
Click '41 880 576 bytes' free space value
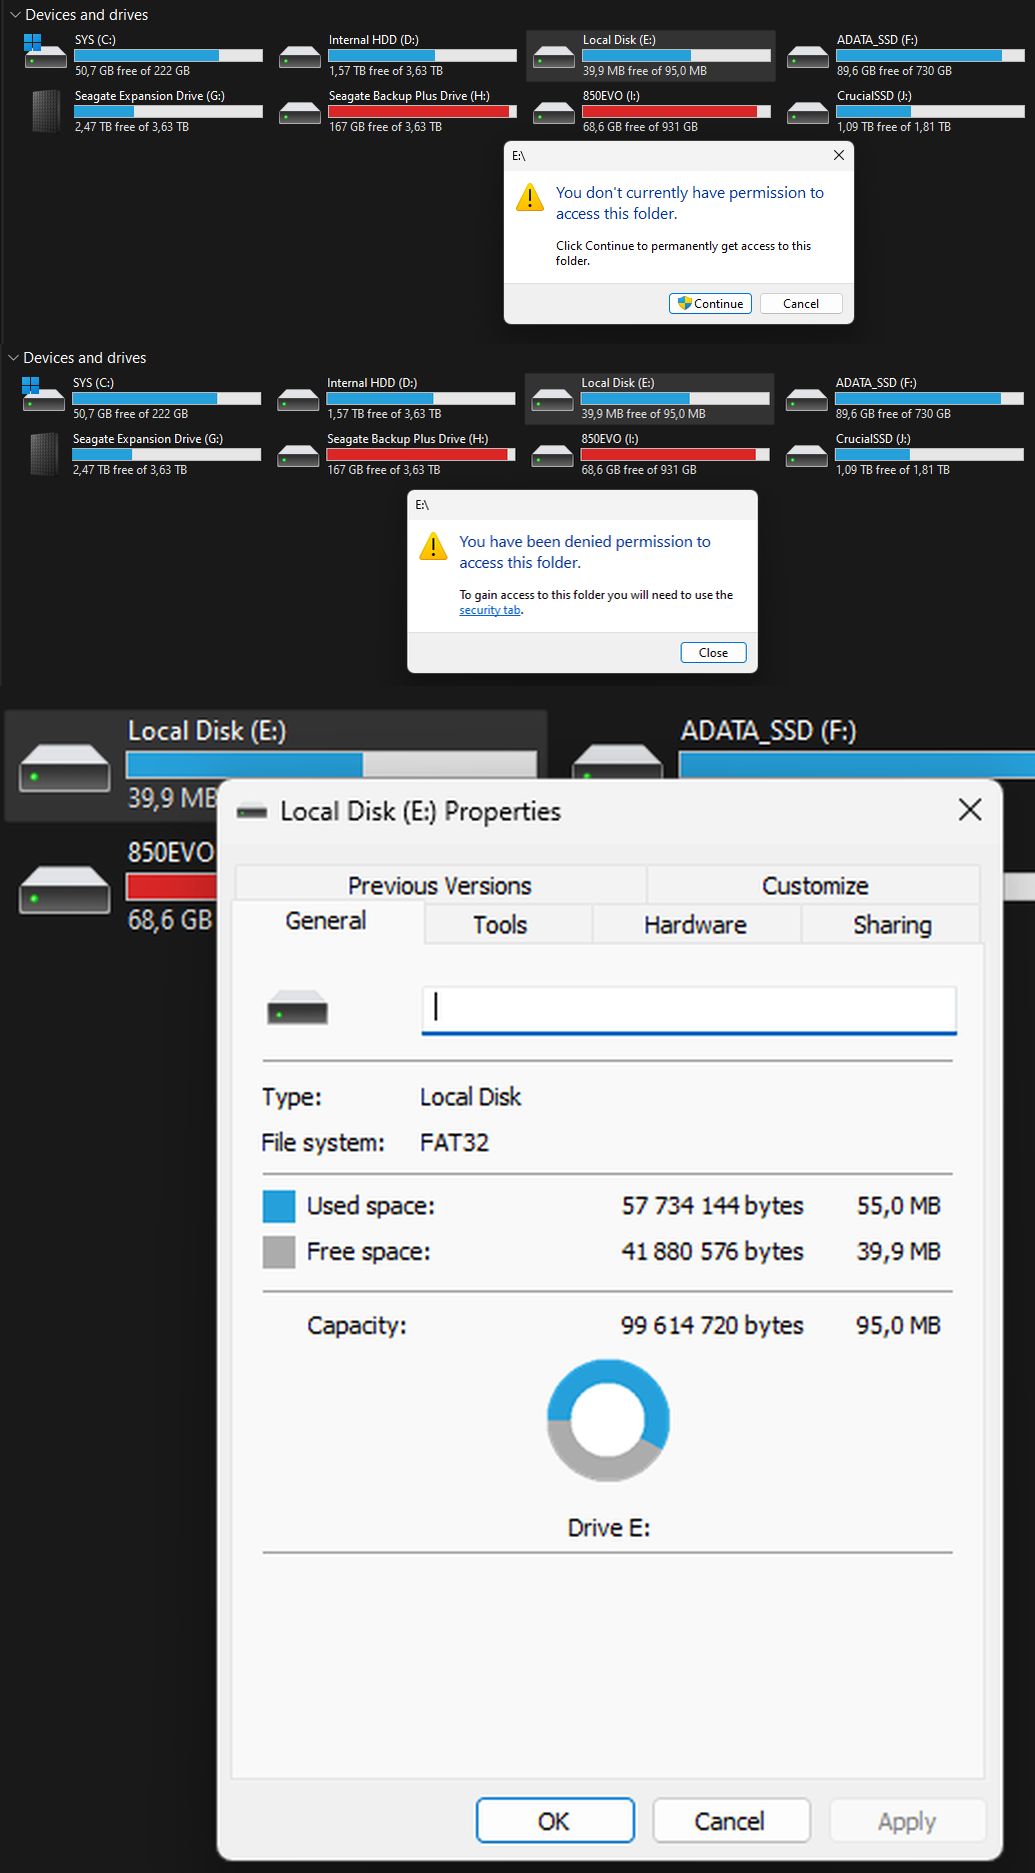pos(712,1251)
